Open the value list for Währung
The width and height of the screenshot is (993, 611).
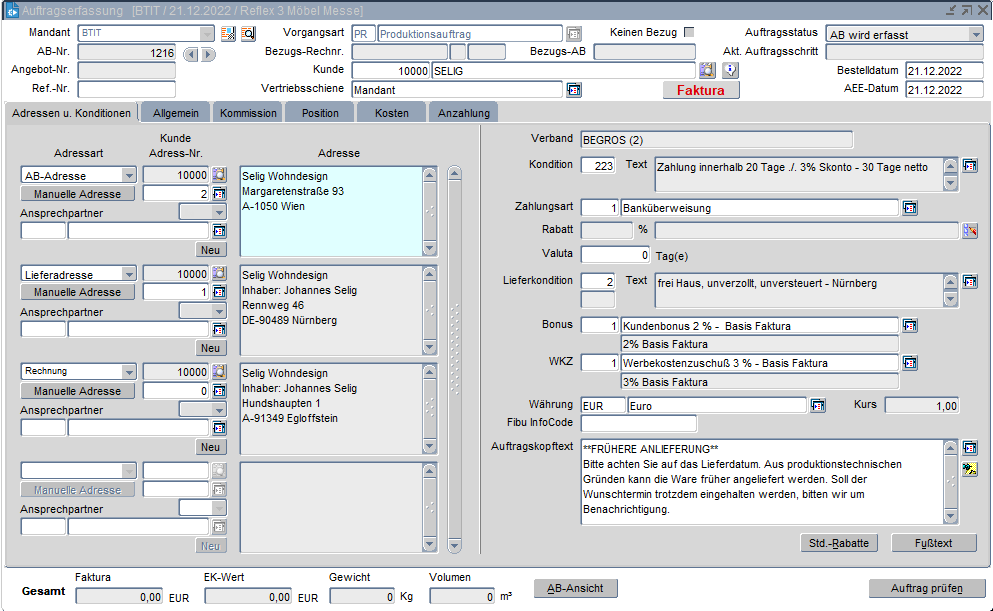point(817,405)
